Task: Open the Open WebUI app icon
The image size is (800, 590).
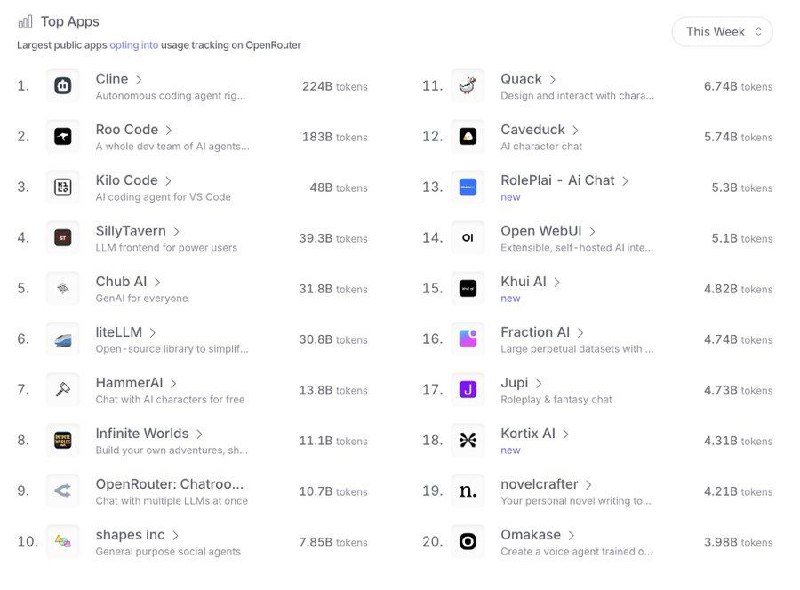Action: point(468,237)
